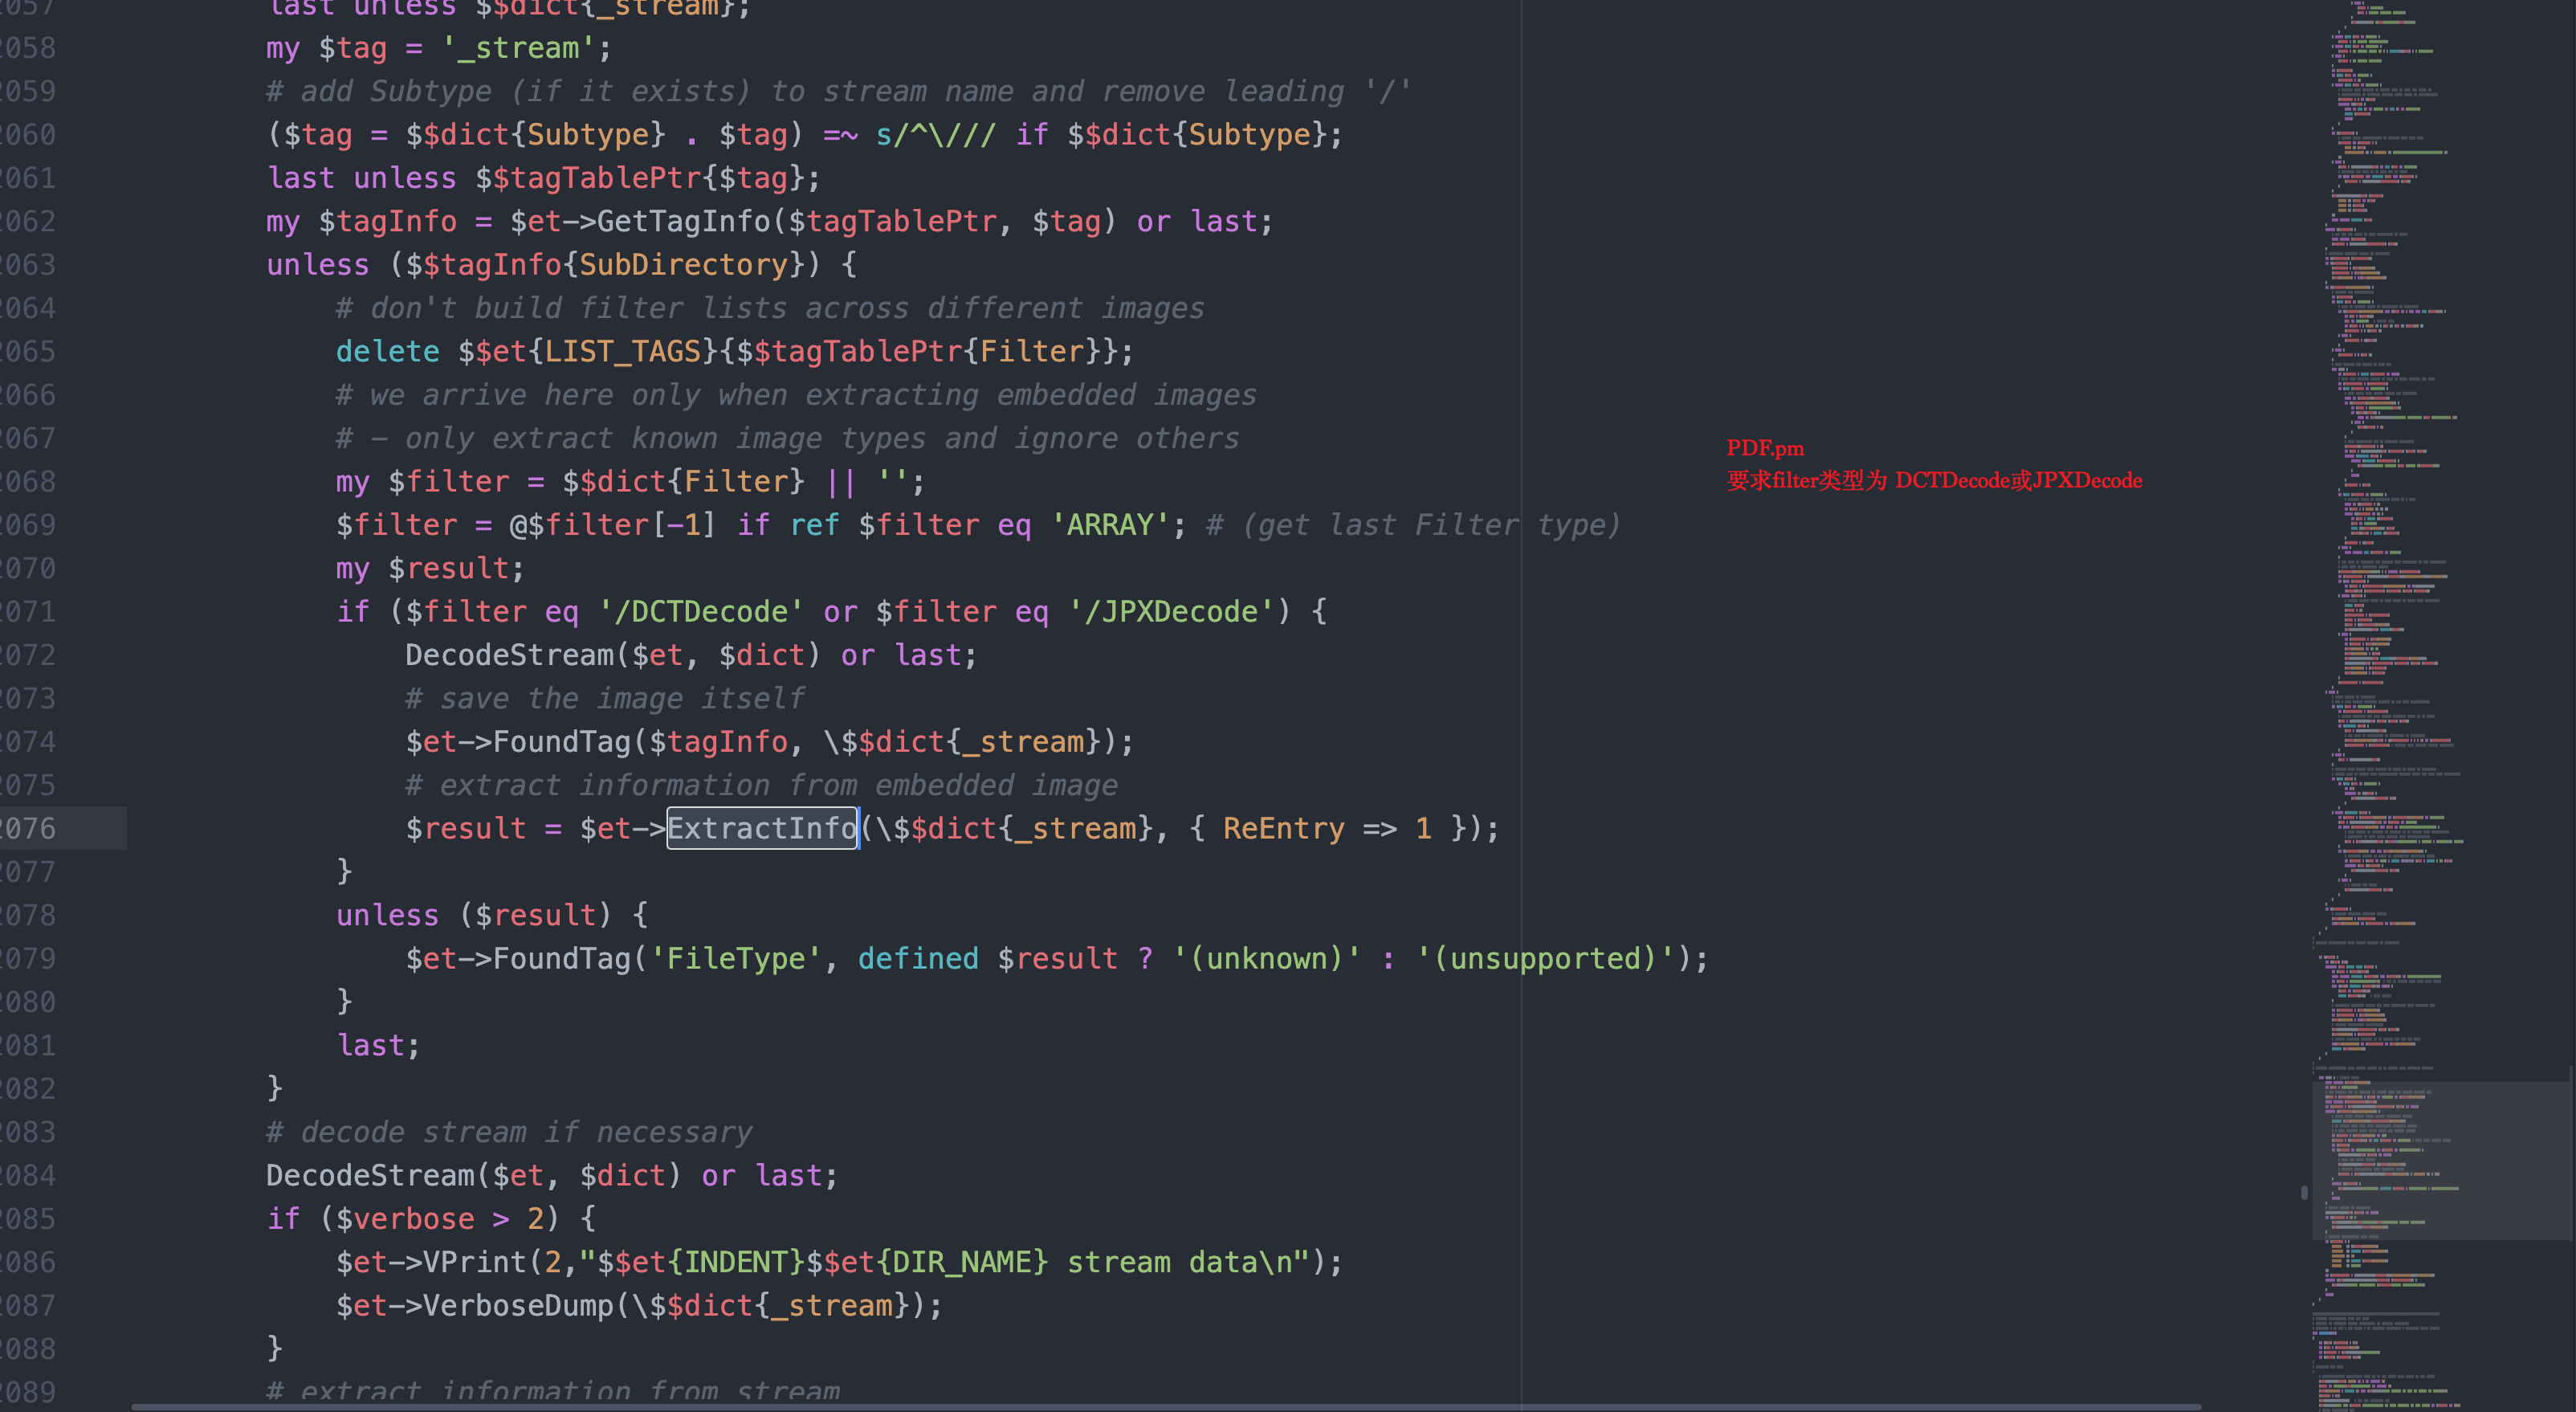Click the horizontal scrollbar at bottom

[x=1166, y=1407]
